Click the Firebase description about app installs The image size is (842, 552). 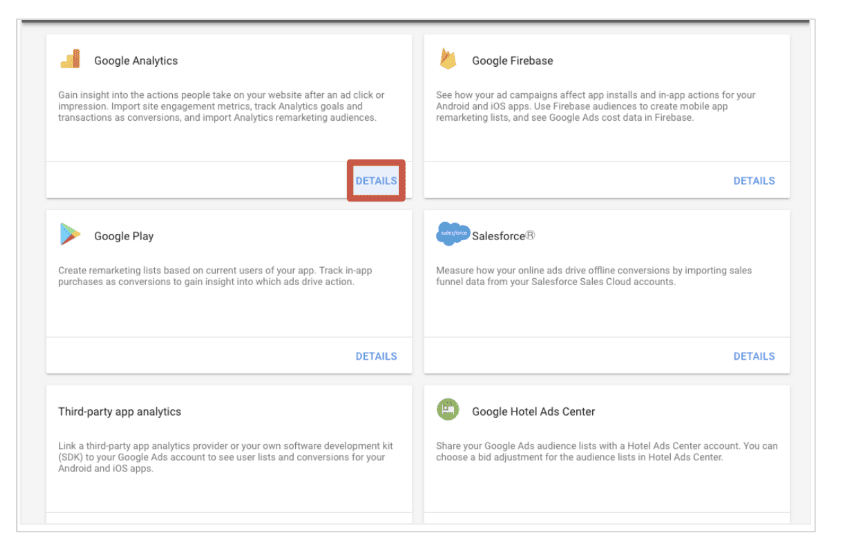(x=596, y=106)
